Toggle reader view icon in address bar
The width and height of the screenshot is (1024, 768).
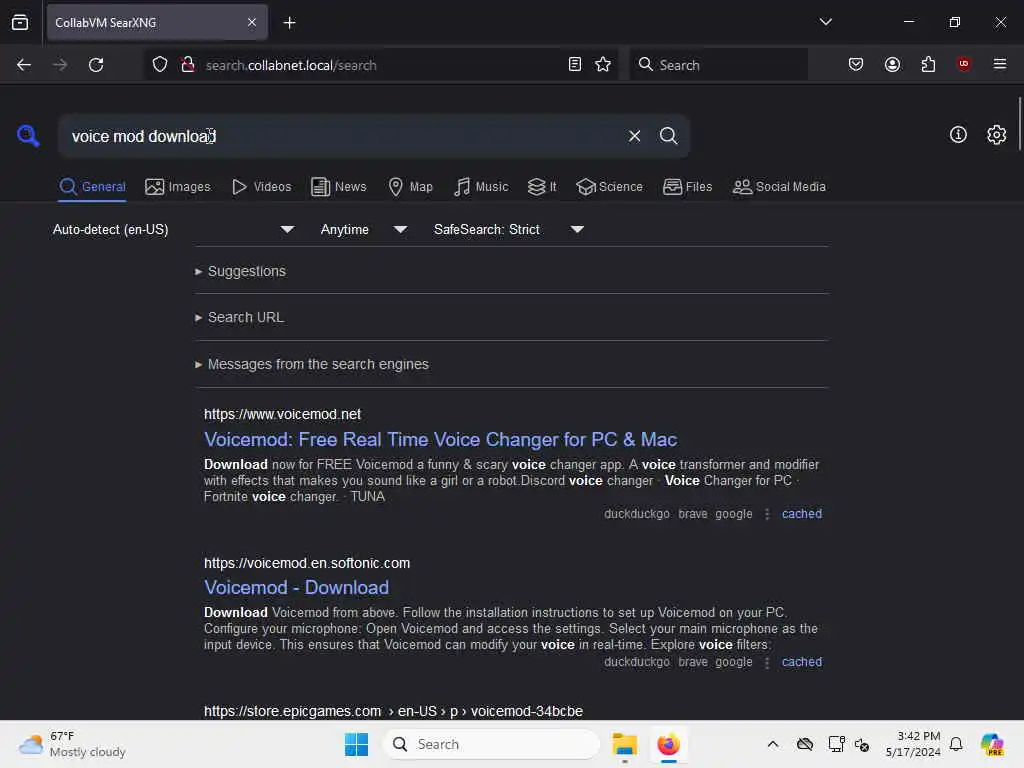pyautogui.click(x=575, y=64)
